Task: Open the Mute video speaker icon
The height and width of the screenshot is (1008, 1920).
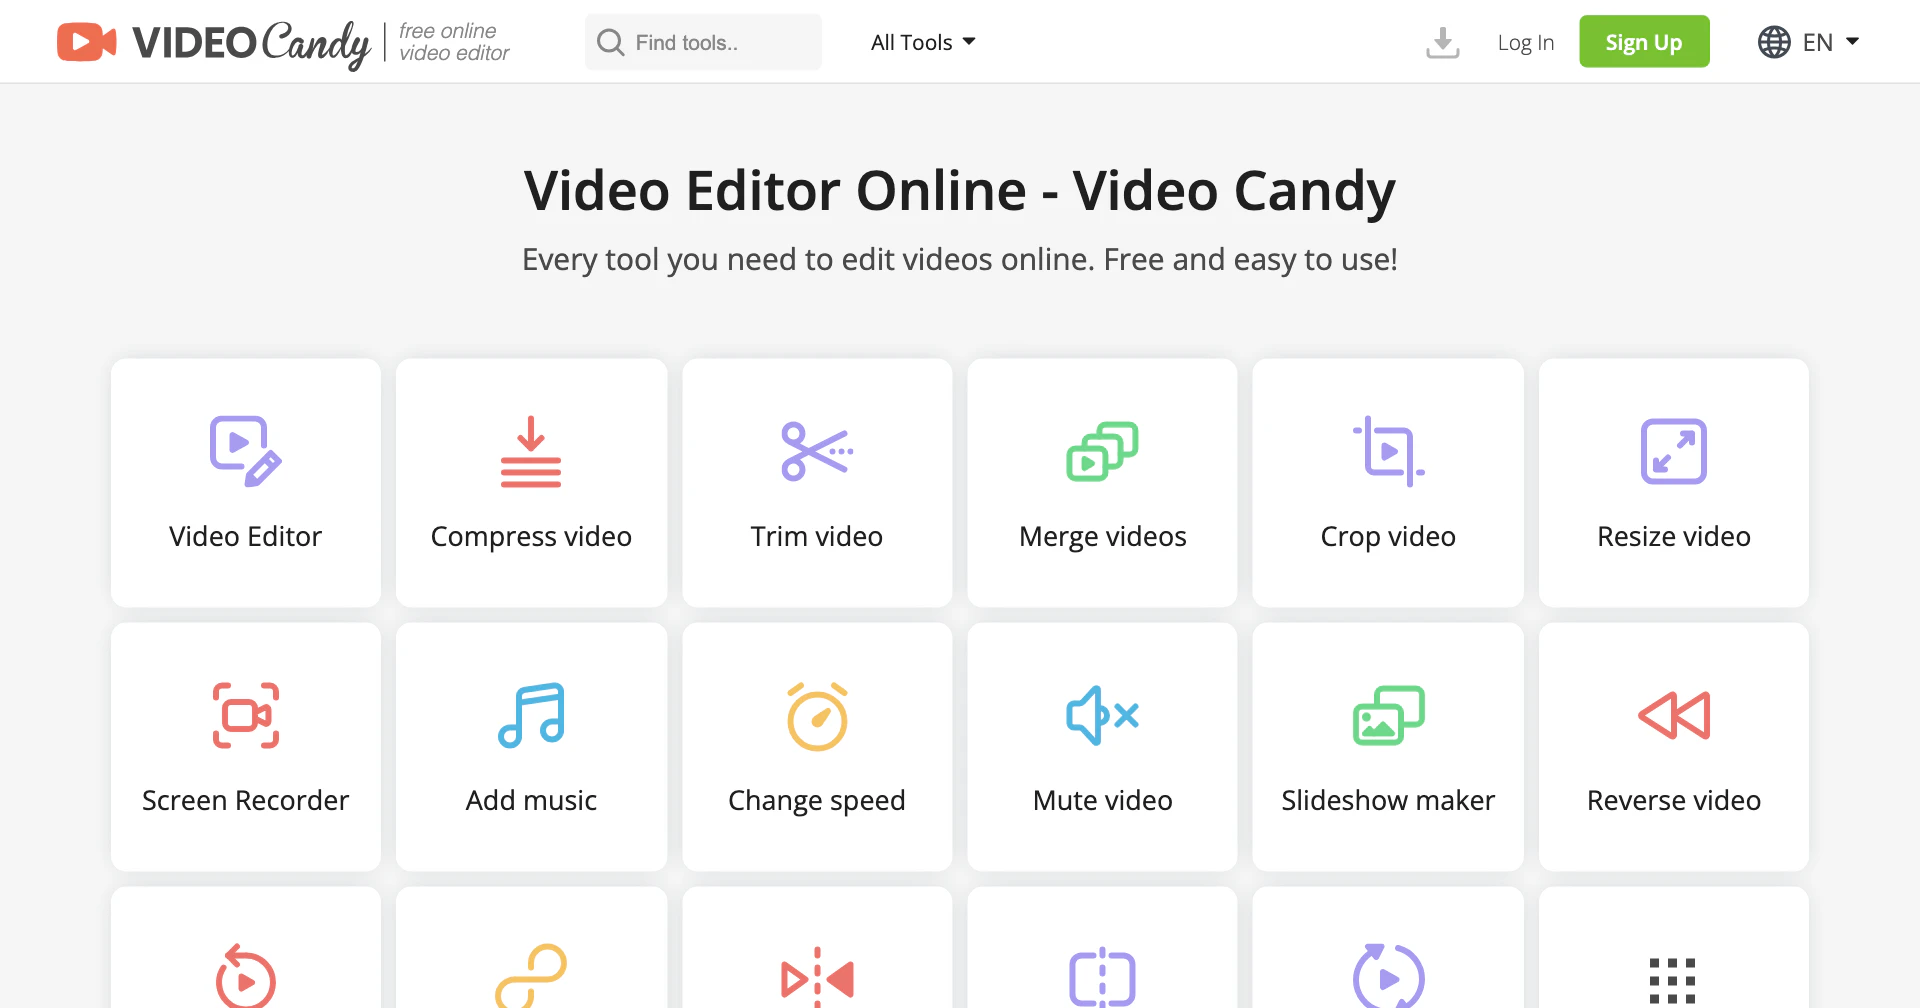Action: tap(1102, 715)
